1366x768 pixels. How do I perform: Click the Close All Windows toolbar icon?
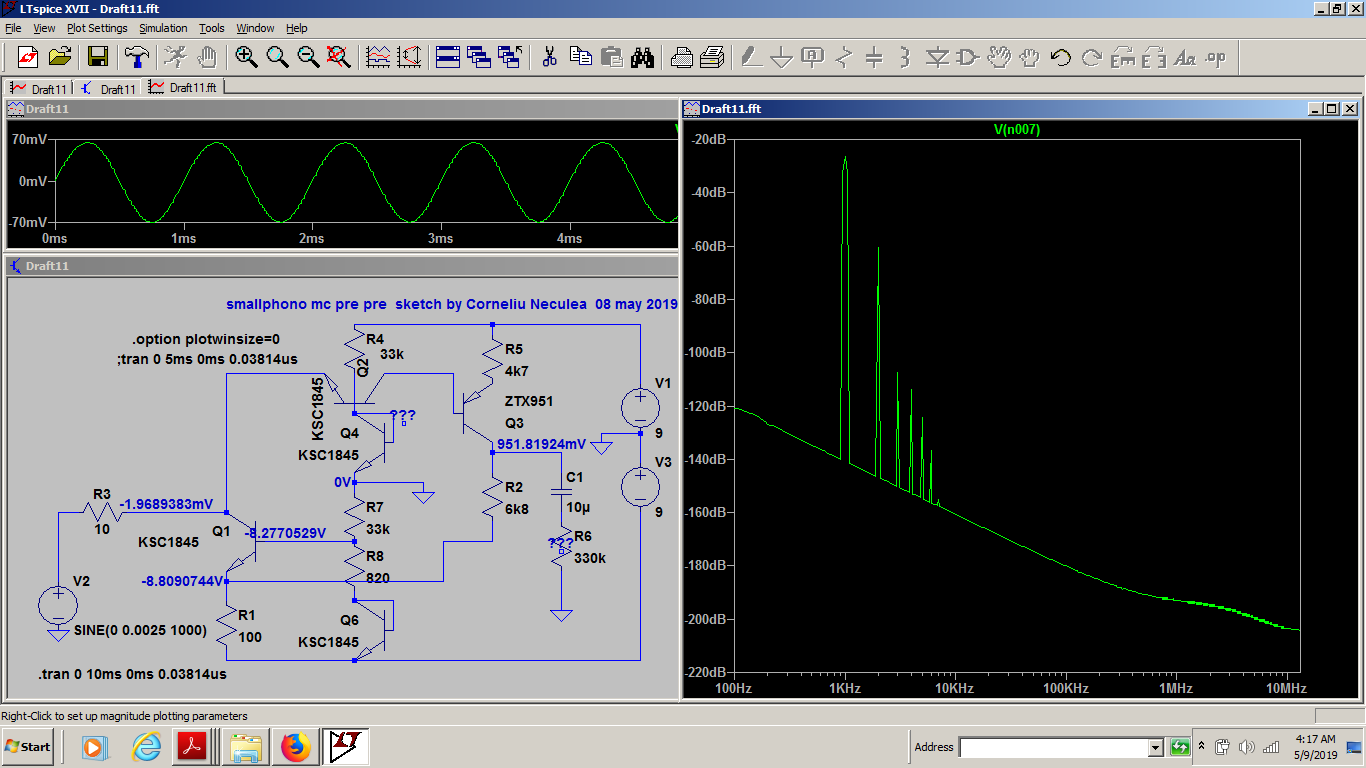(x=510, y=57)
